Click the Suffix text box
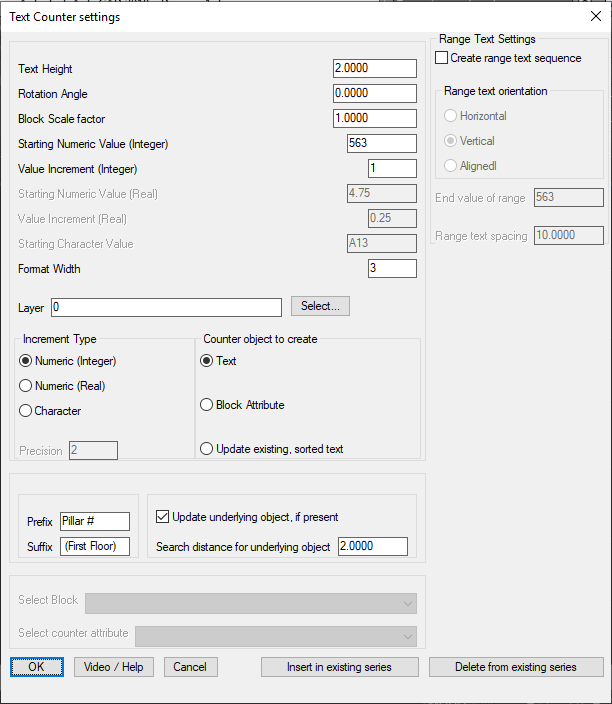 (x=95, y=546)
